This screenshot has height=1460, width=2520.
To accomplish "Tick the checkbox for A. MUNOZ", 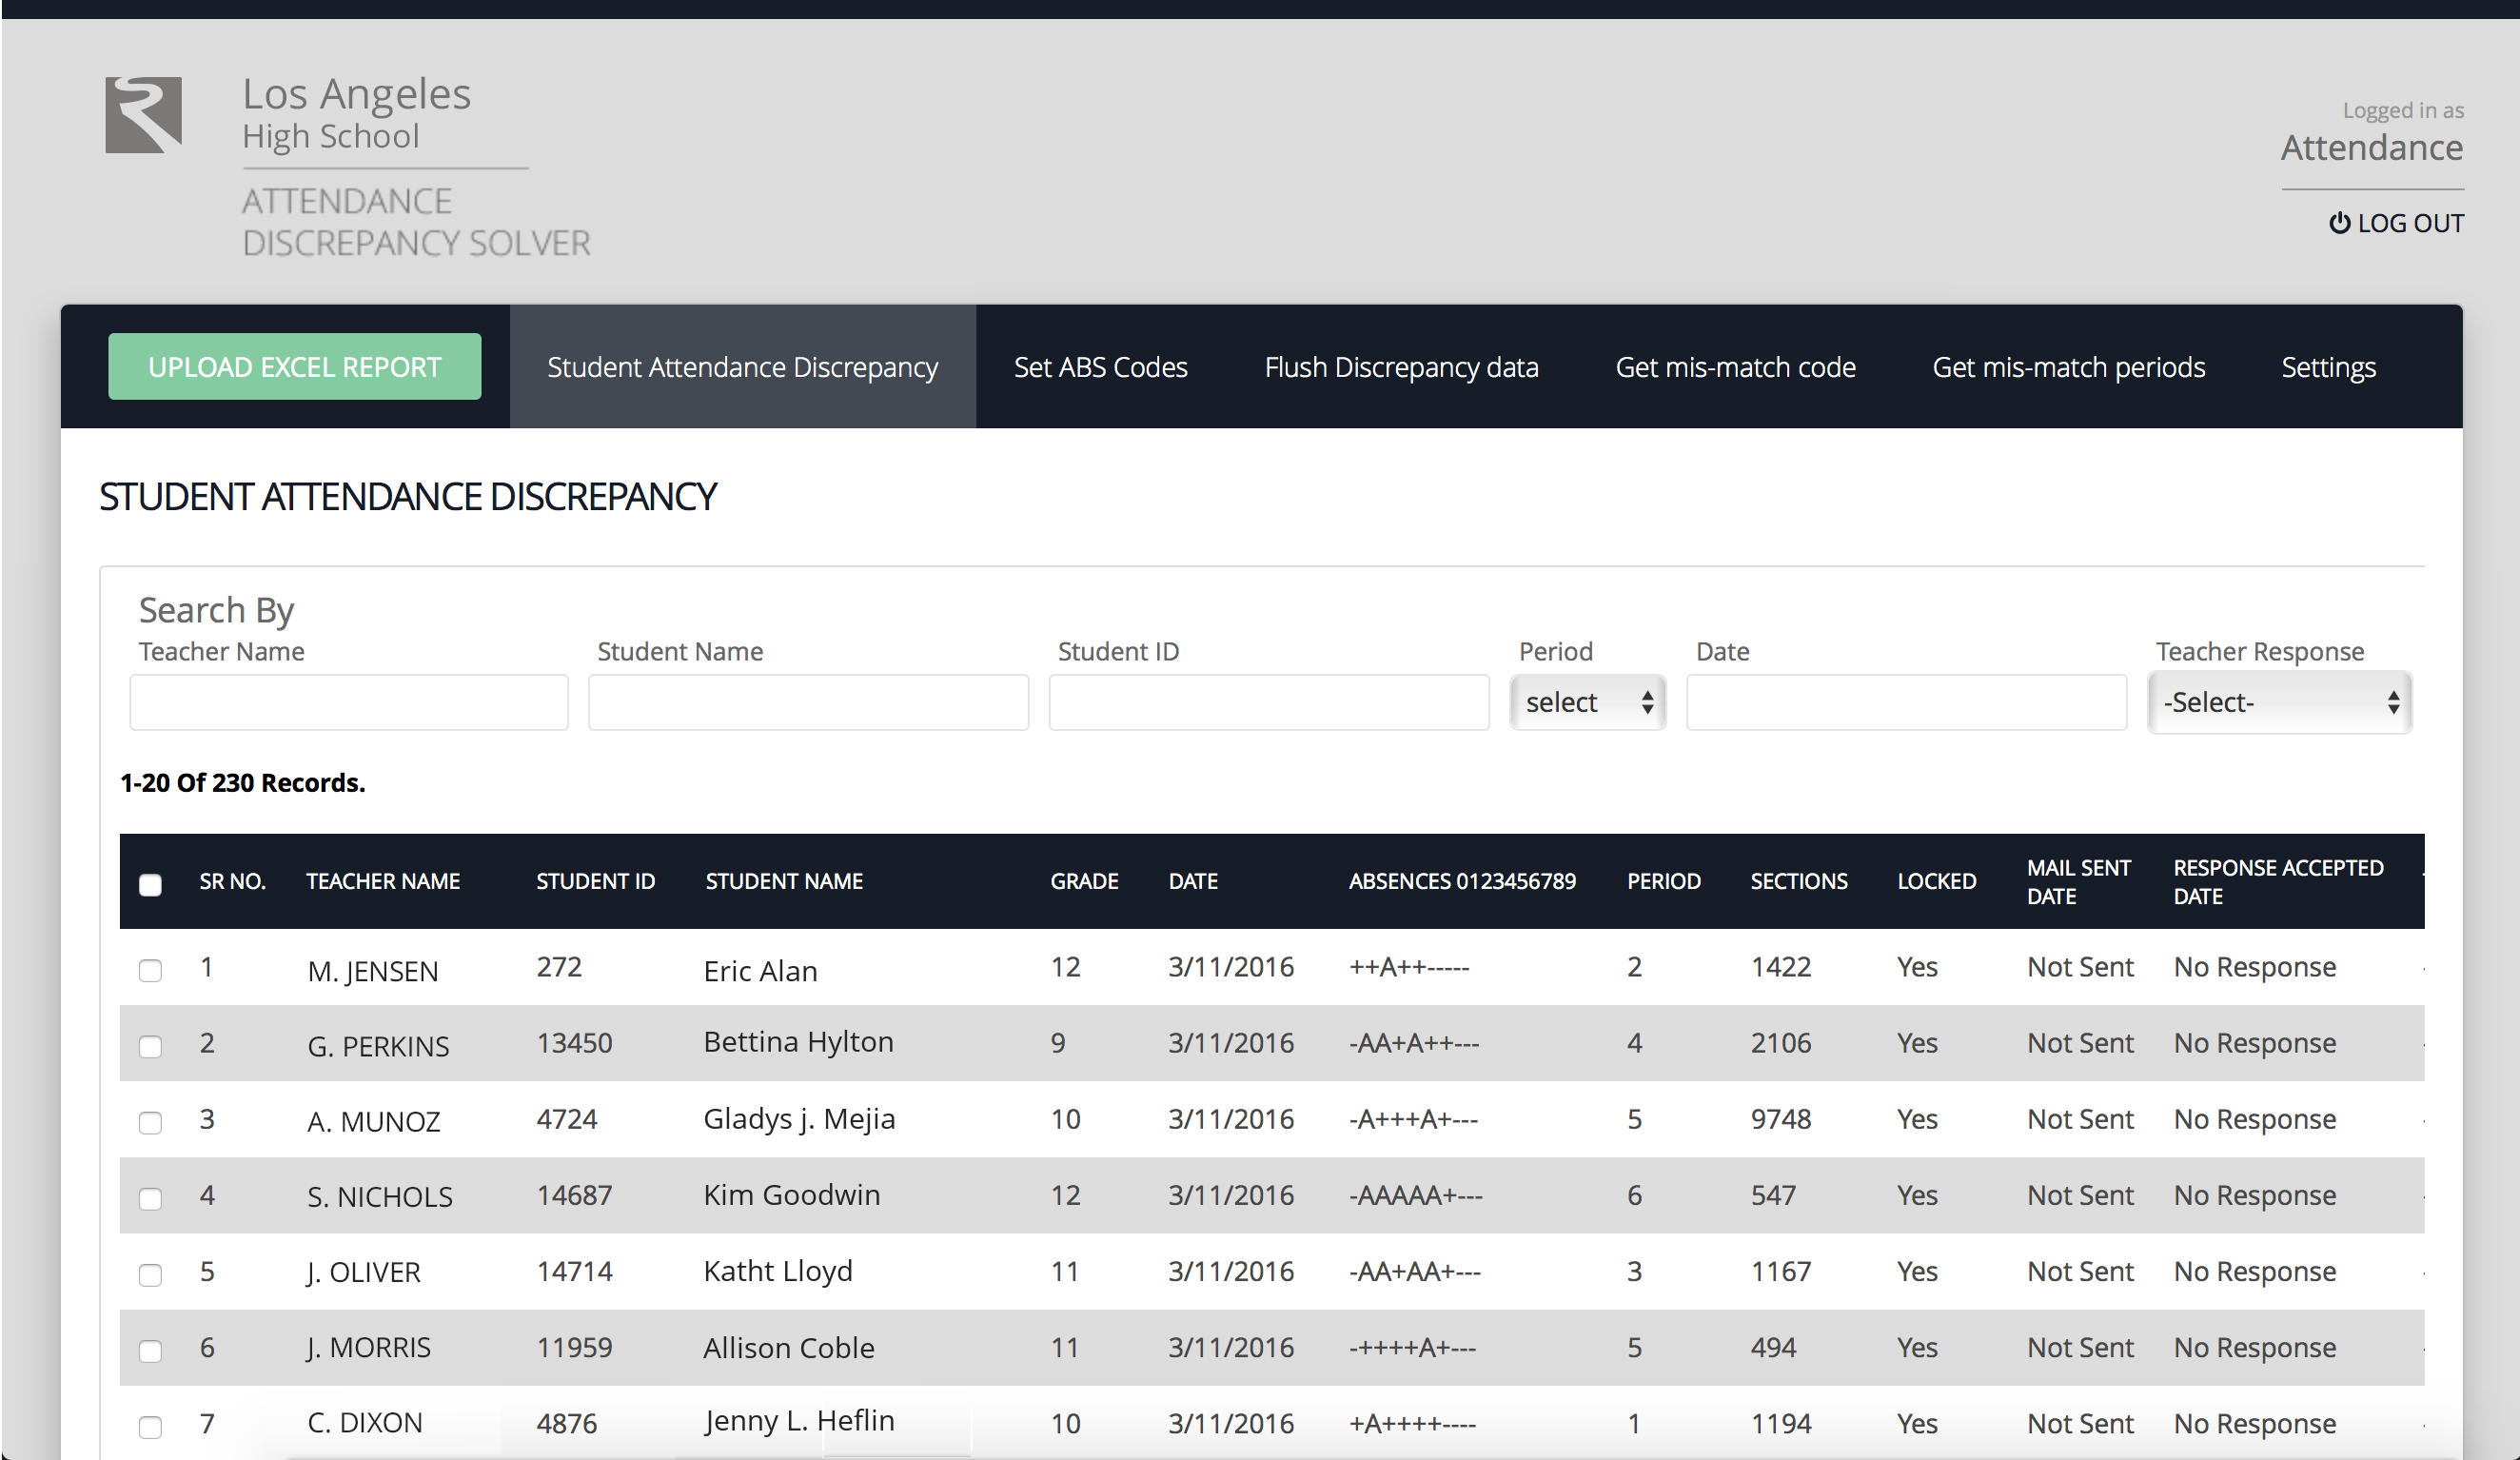I will point(150,1122).
